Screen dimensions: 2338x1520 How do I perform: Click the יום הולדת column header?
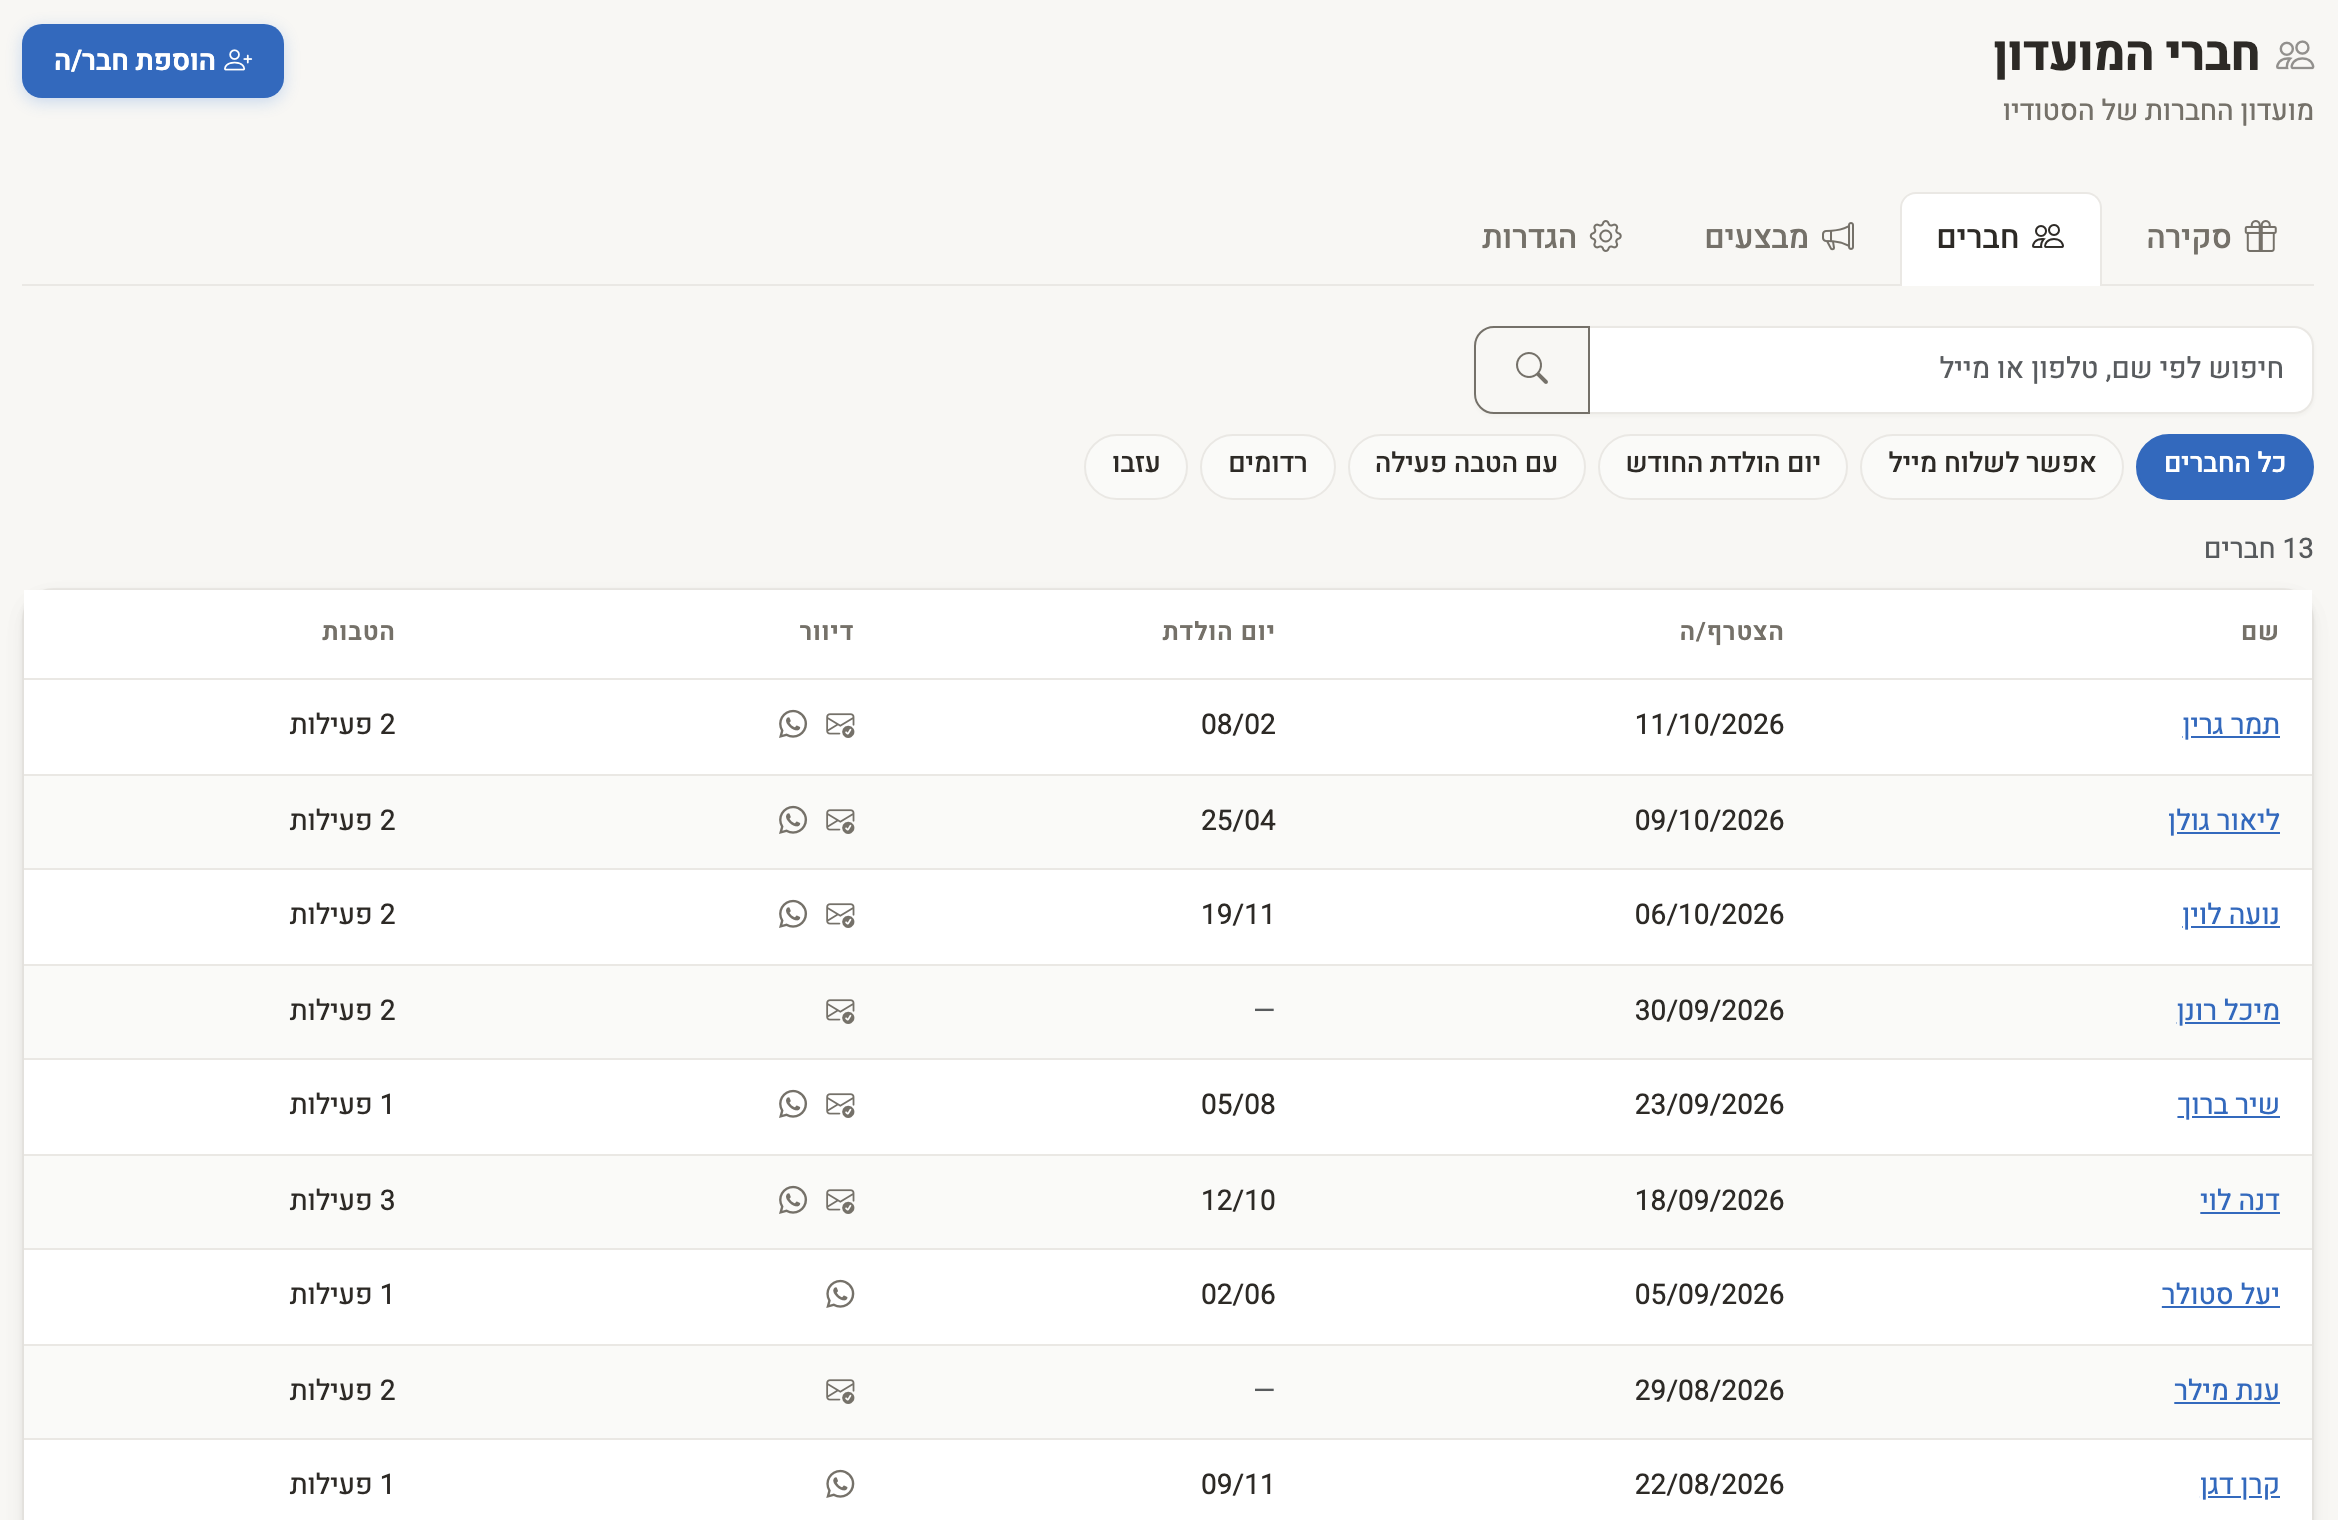pos(1218,631)
